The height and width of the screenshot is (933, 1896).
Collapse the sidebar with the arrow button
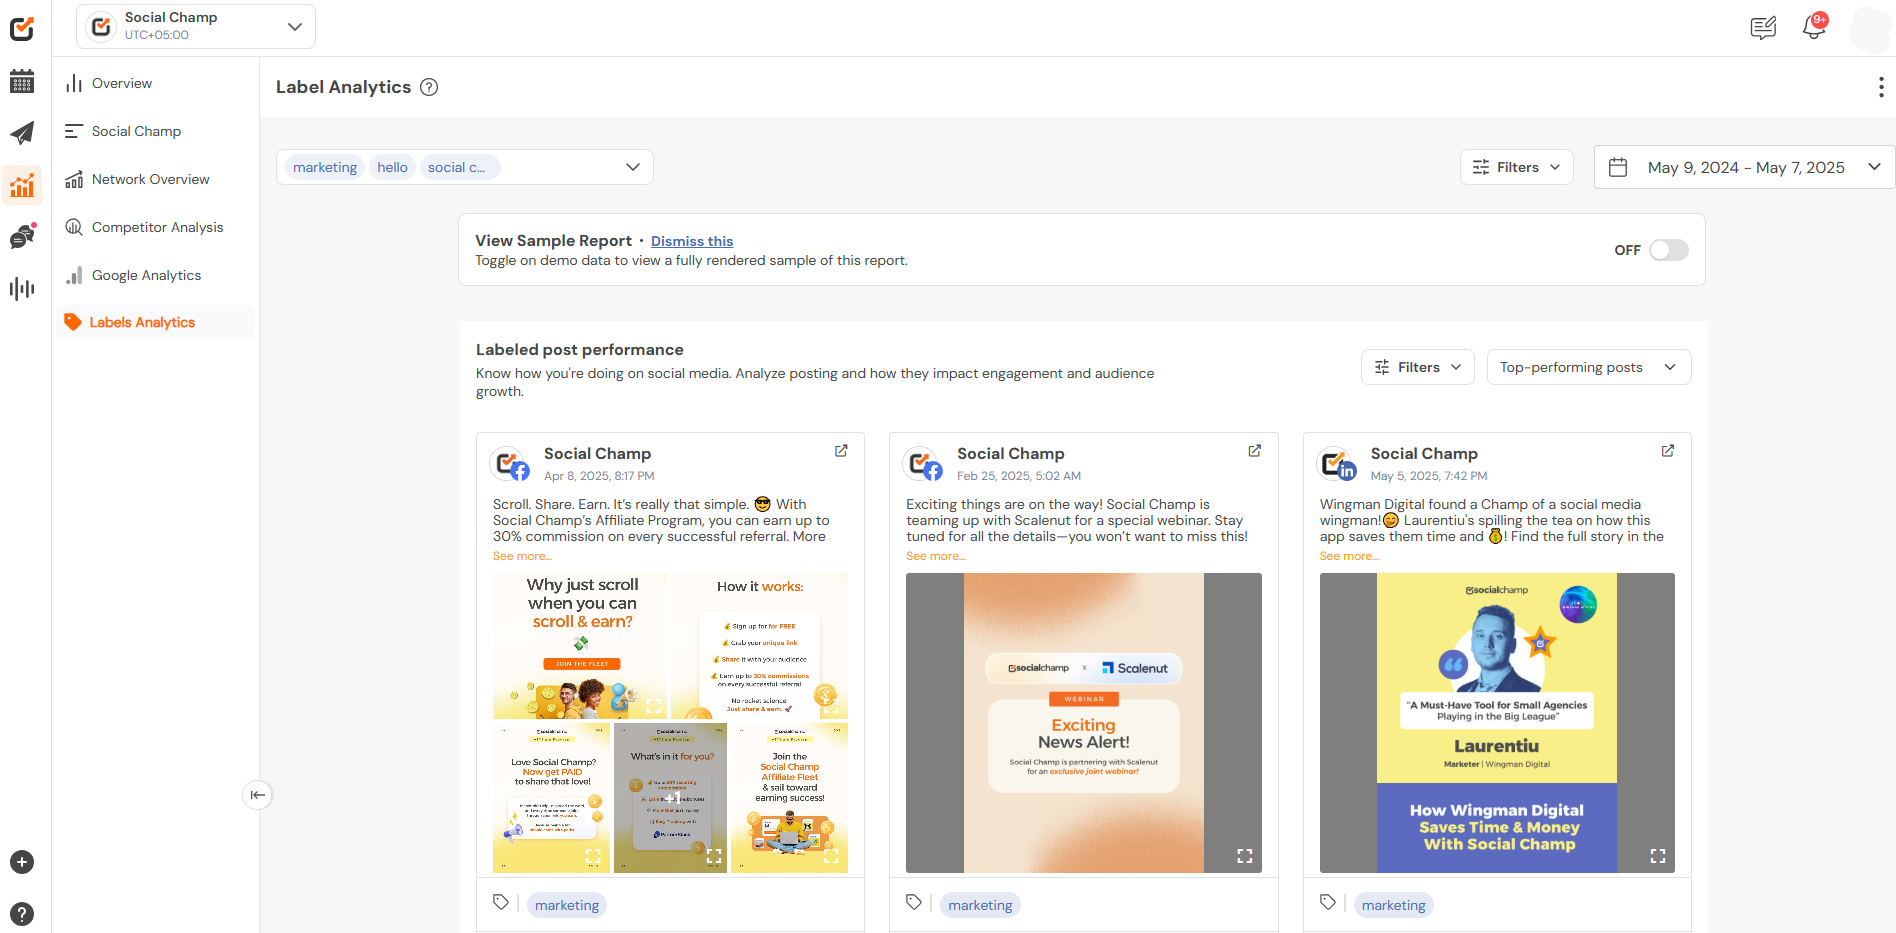tap(258, 795)
